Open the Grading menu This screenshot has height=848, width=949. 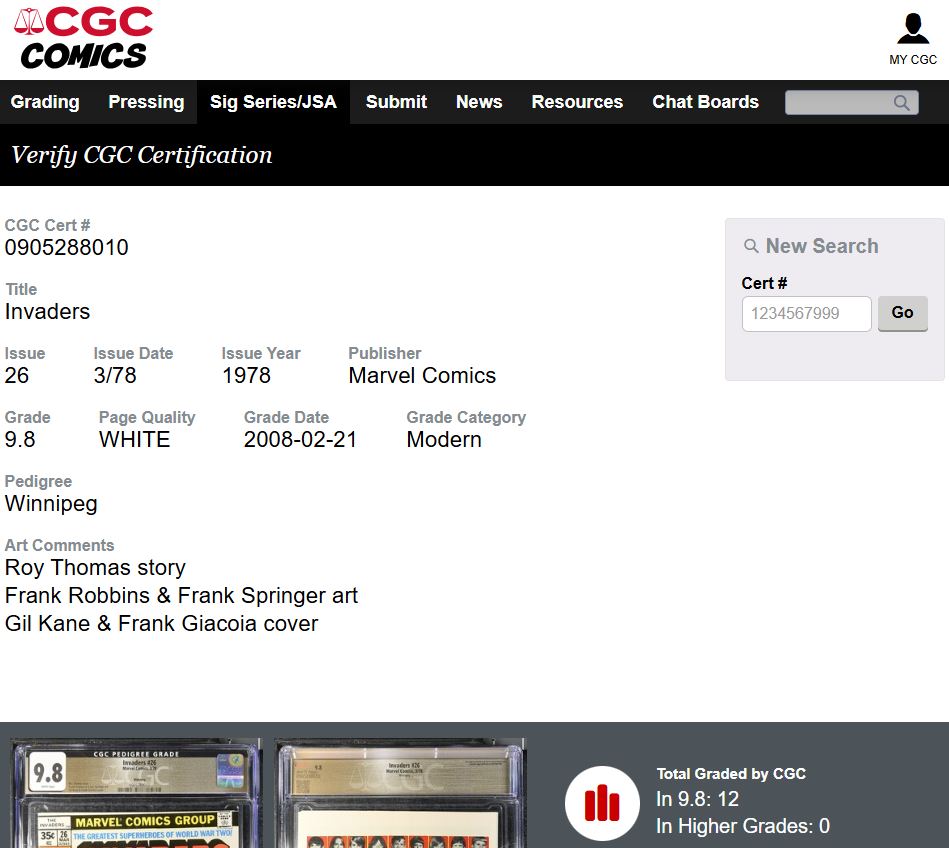45,102
